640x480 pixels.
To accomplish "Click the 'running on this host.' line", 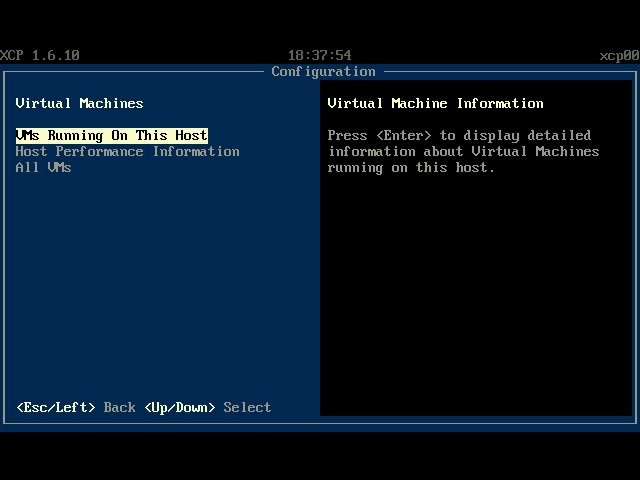I will click(x=411, y=167).
